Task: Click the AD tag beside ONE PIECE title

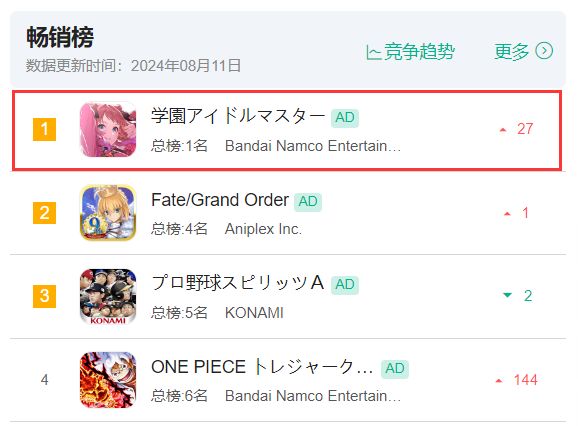Action: click(395, 369)
